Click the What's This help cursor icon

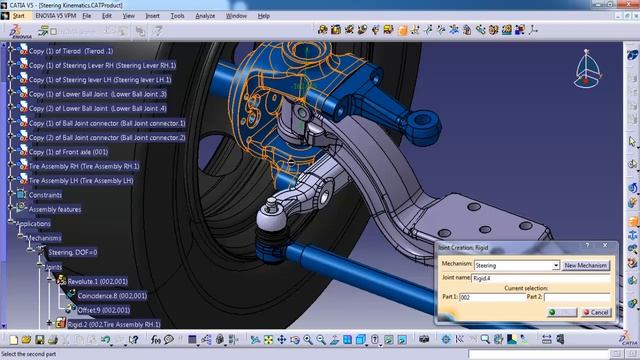[x=133, y=340]
